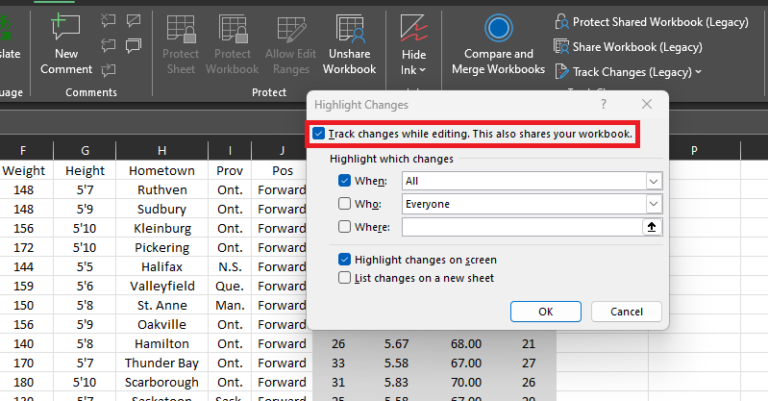Click the Man. province cell

(x=230, y=305)
